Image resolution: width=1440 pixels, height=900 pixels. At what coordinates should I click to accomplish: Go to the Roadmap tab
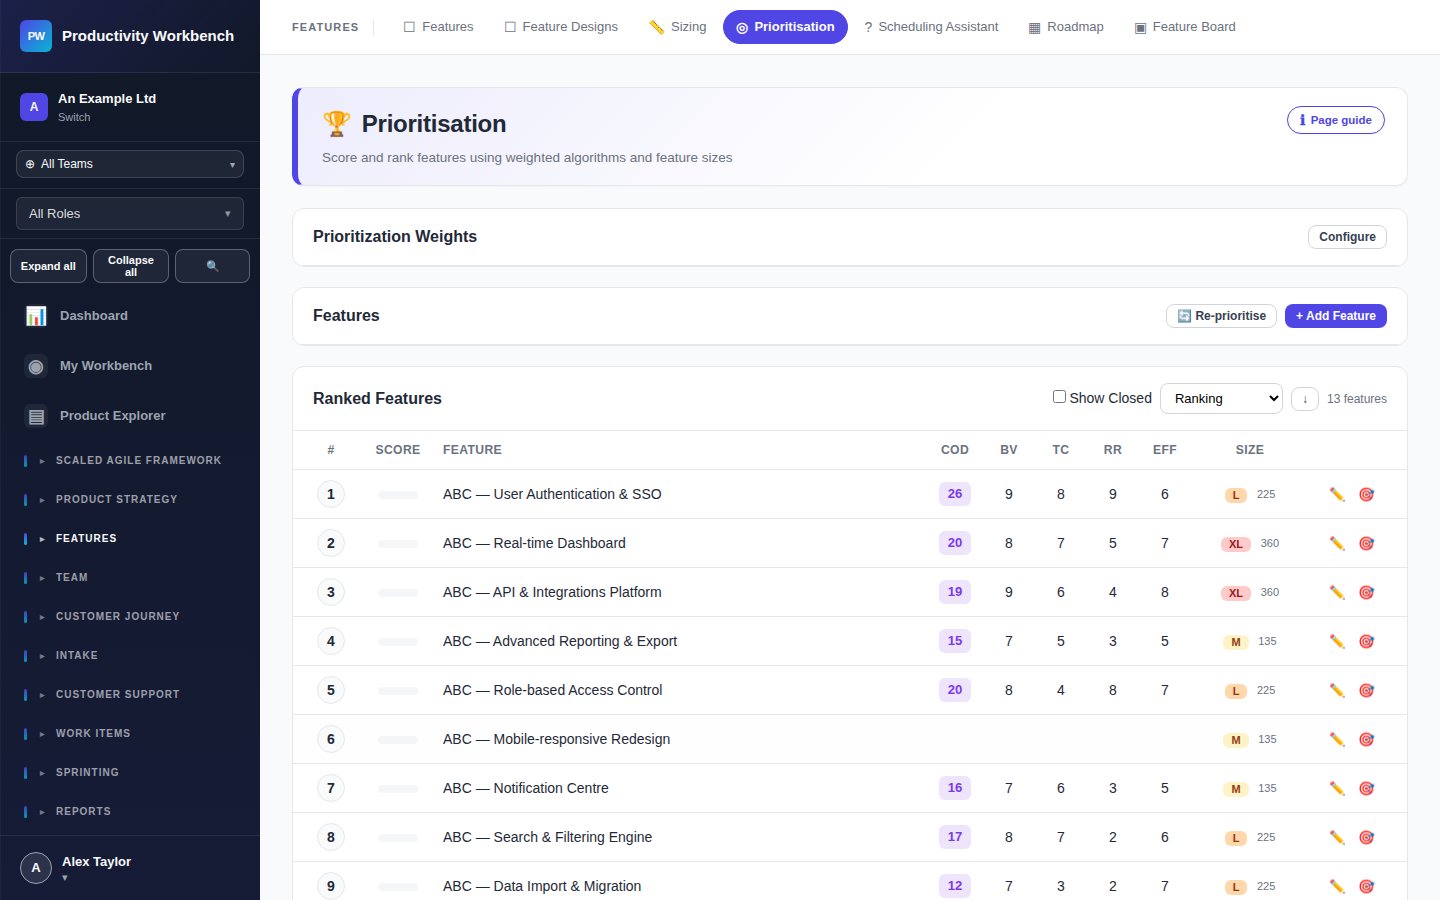coord(1066,27)
